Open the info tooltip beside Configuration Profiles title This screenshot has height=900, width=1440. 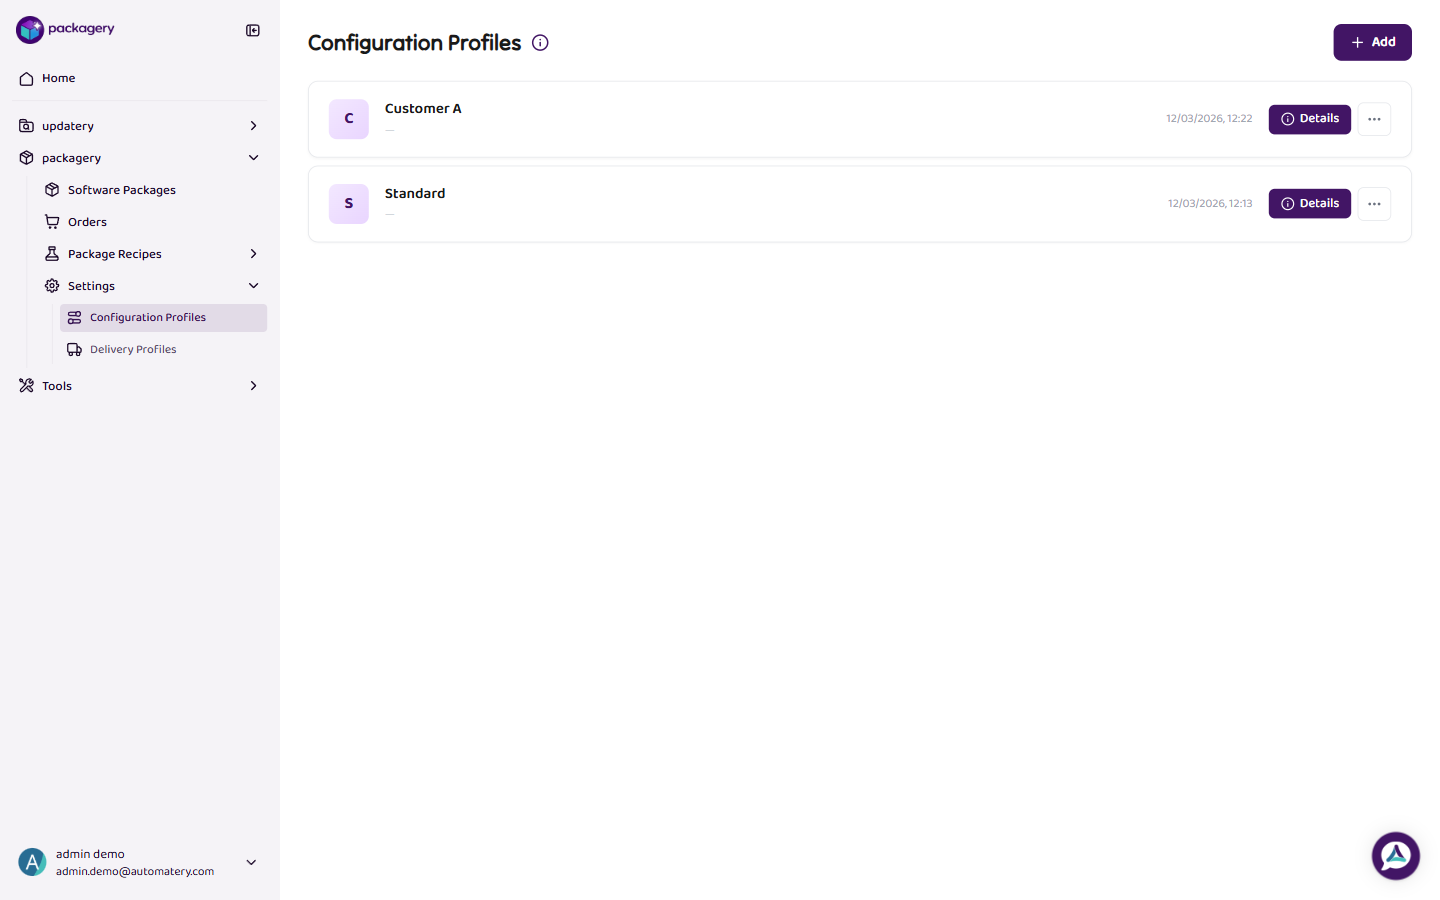point(540,42)
